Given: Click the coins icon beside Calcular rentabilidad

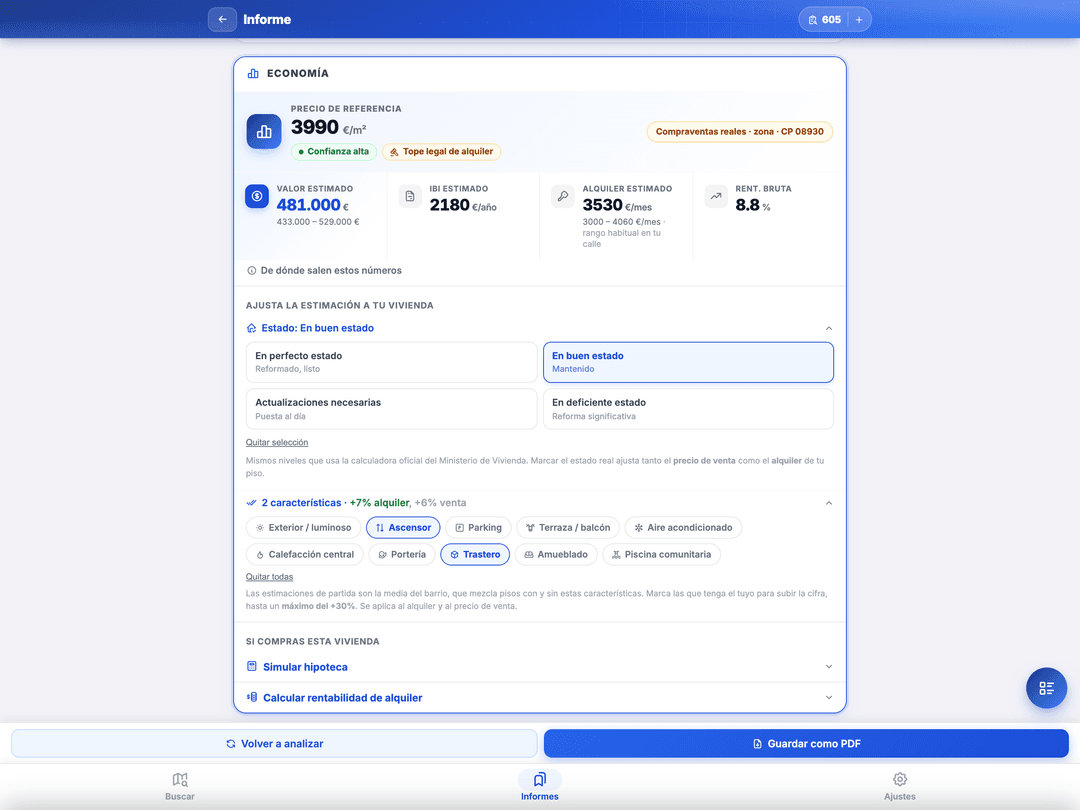Looking at the screenshot, I should tap(251, 697).
